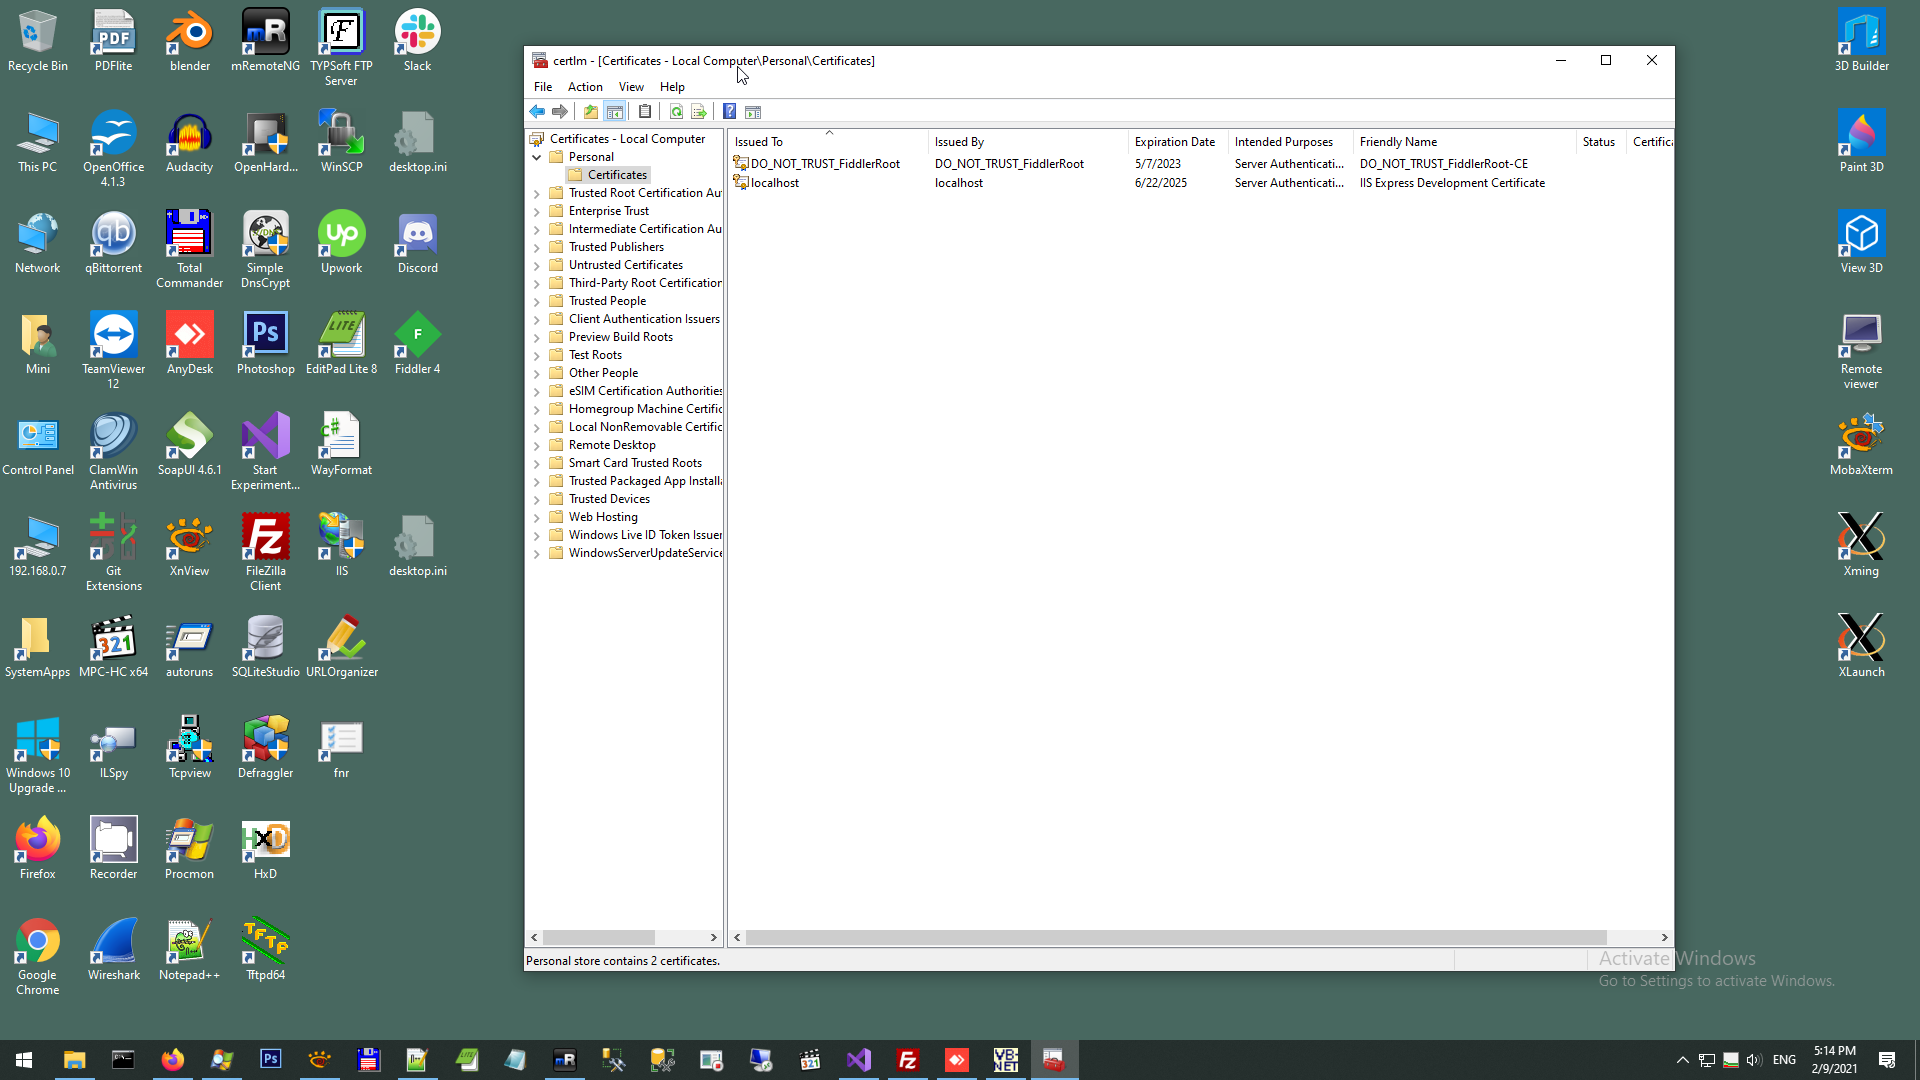The image size is (1920, 1080).
Task: Toggle Show/Hide Console Tree icon
Action: [615, 112]
